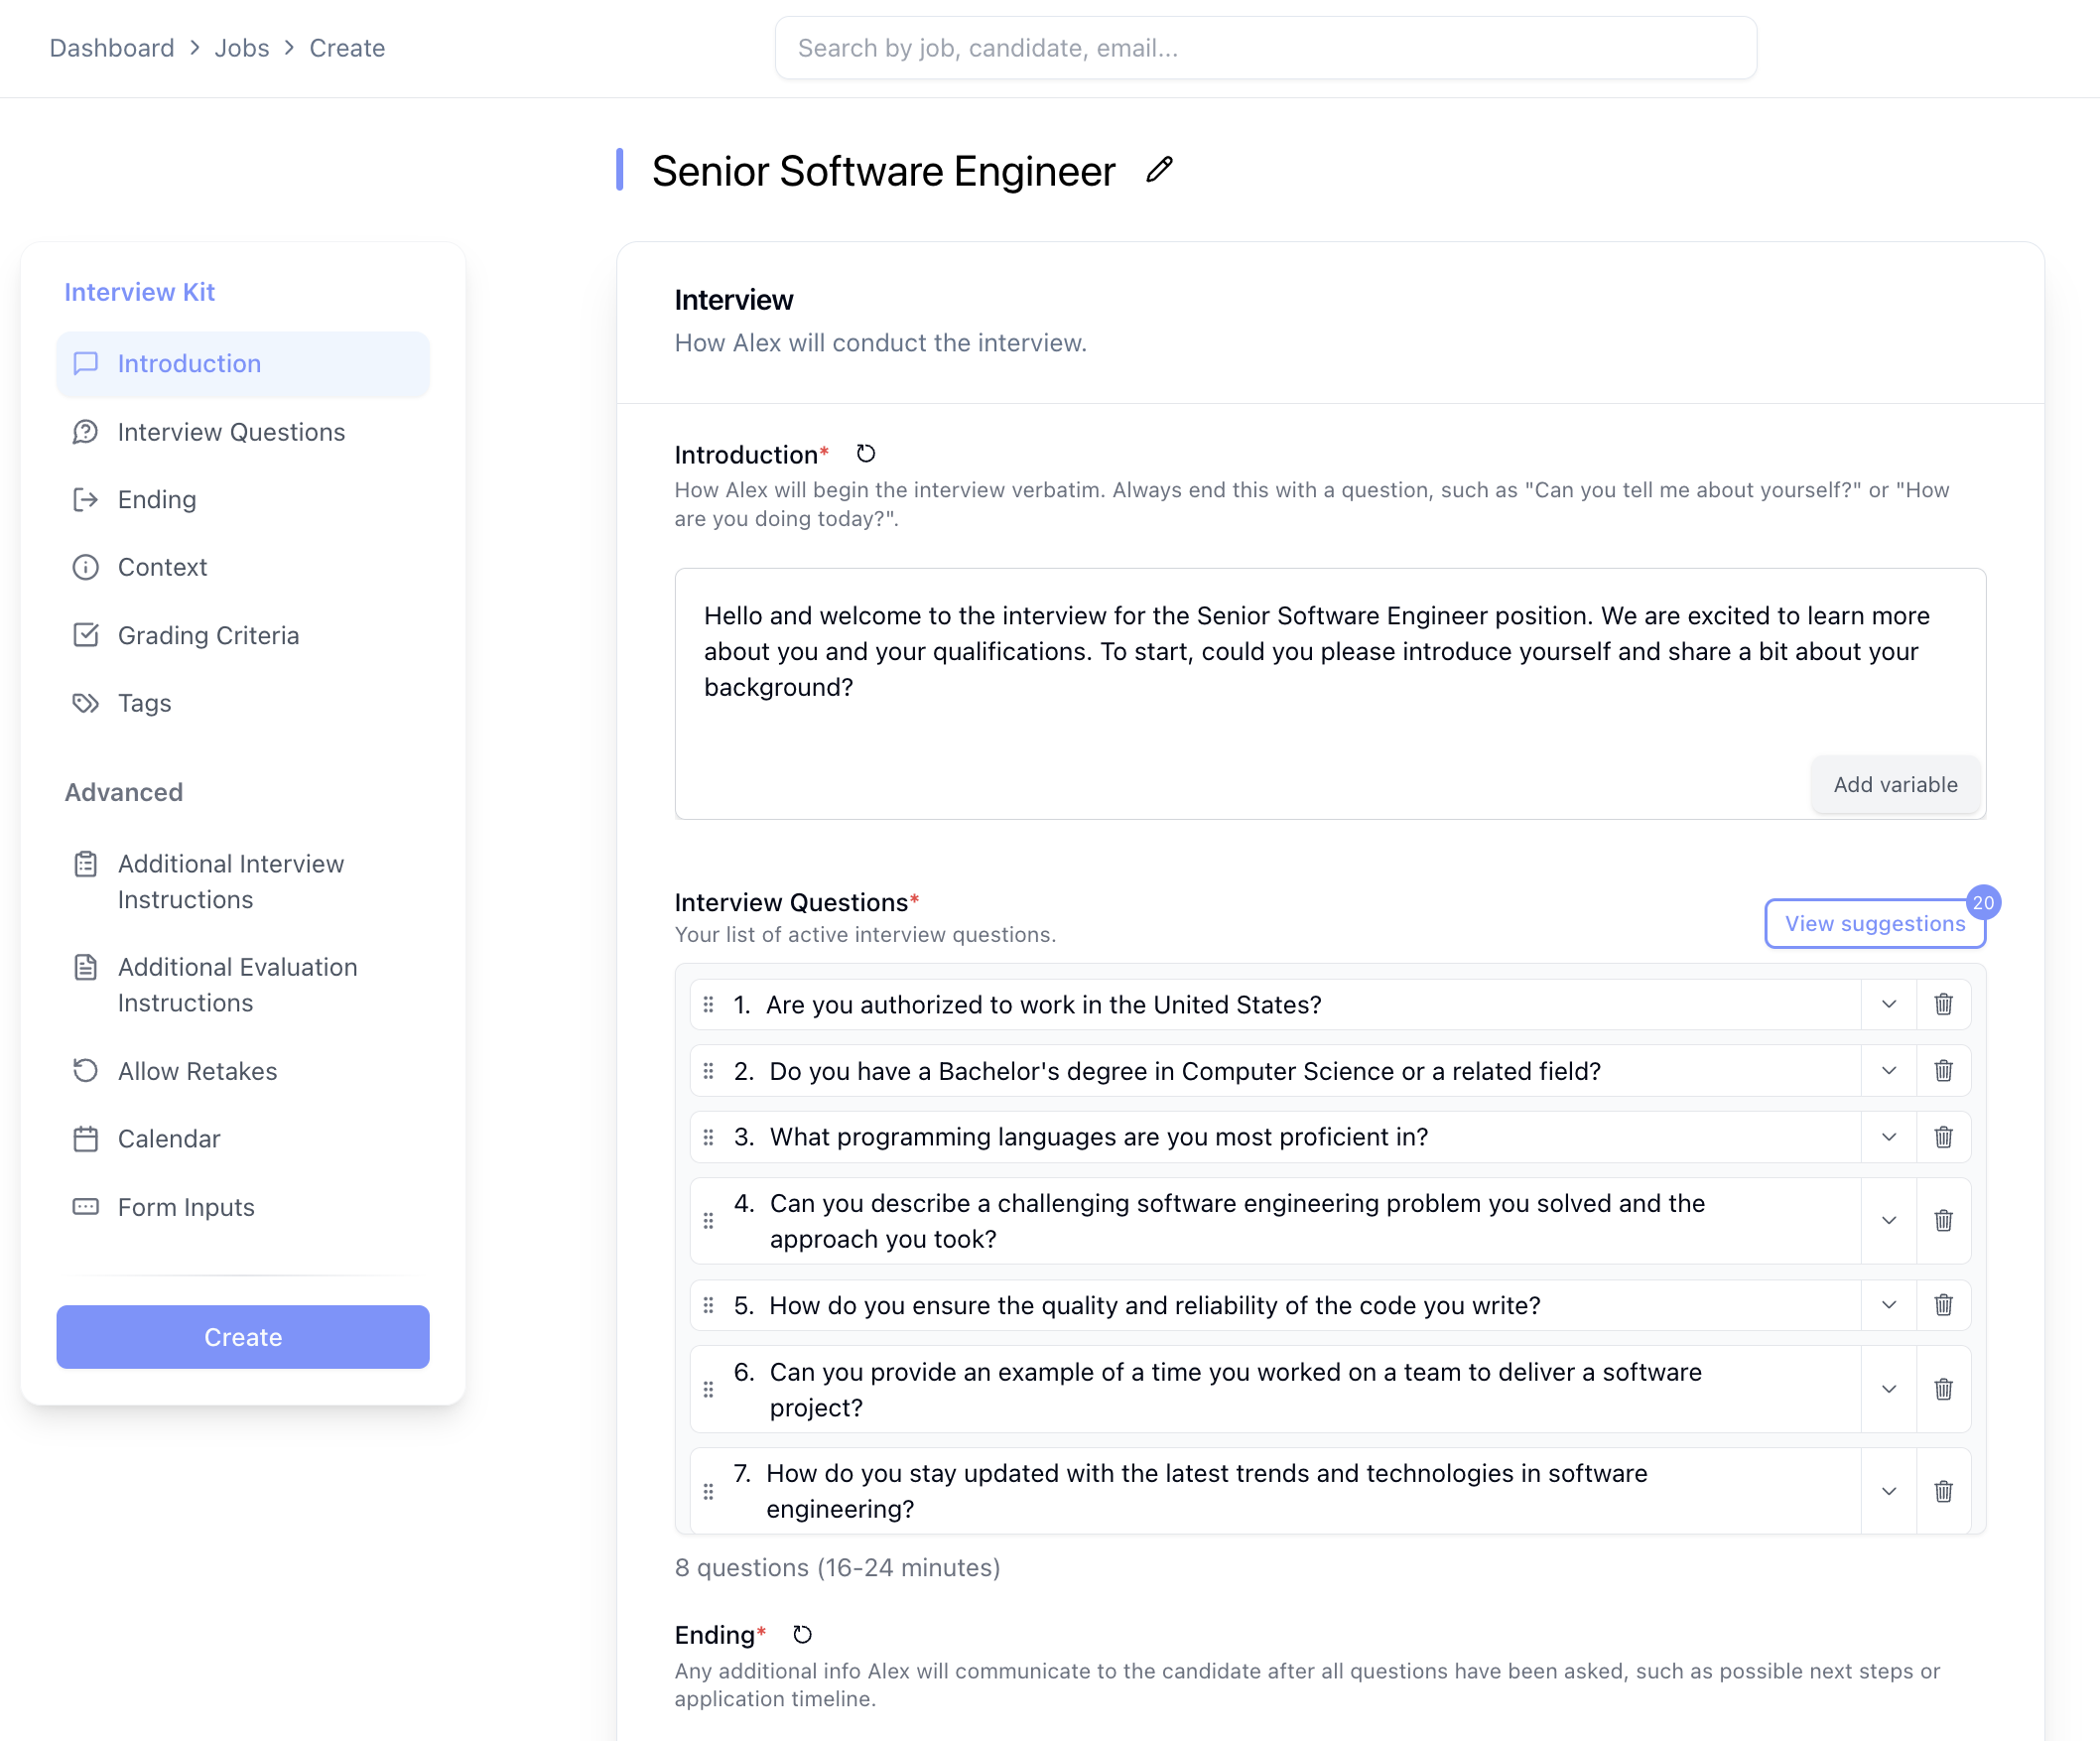Click Add variable in introduction box
This screenshot has height=1741, width=2100.
[1895, 785]
